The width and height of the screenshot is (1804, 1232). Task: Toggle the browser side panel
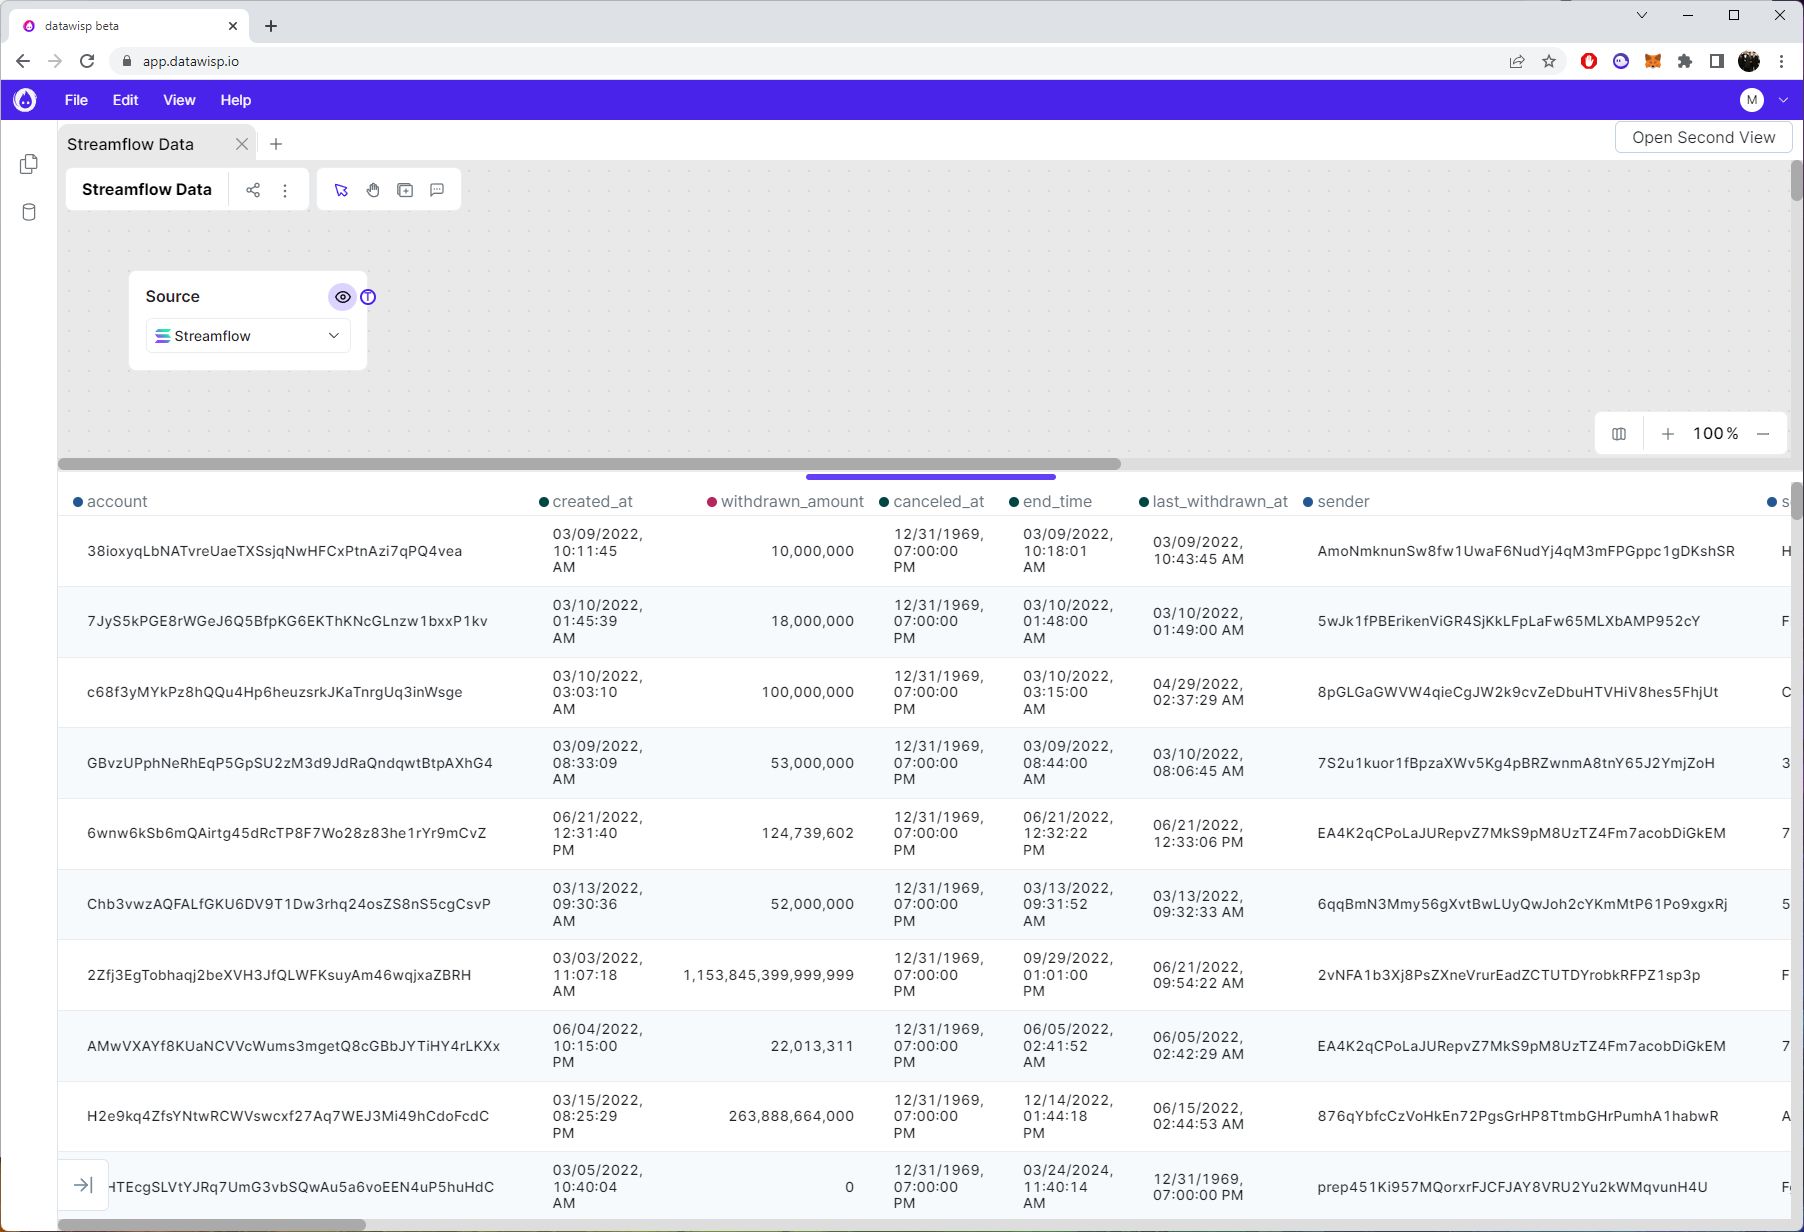[x=1717, y=61]
